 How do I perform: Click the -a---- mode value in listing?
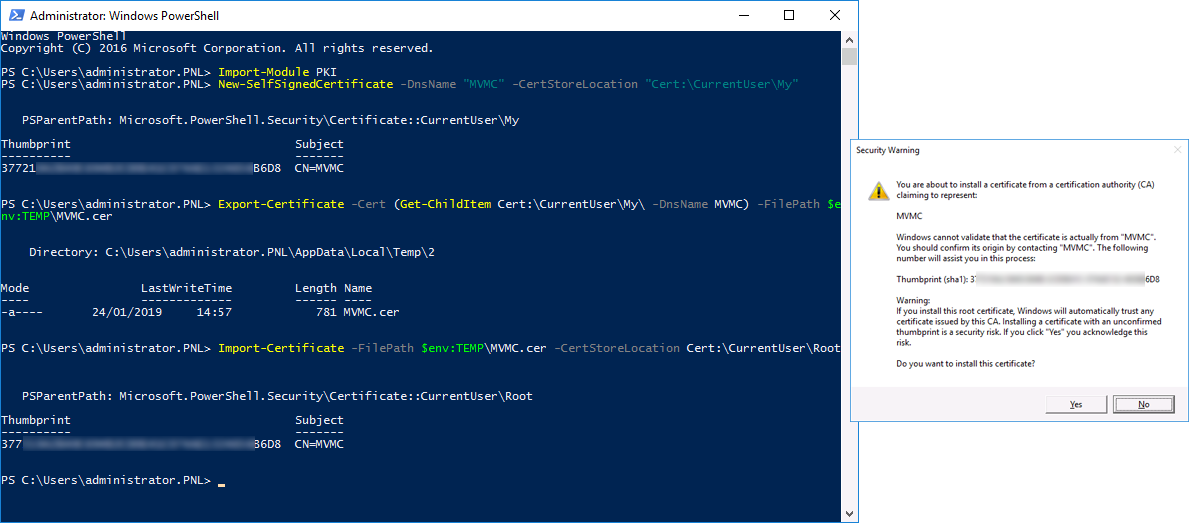[x=22, y=312]
